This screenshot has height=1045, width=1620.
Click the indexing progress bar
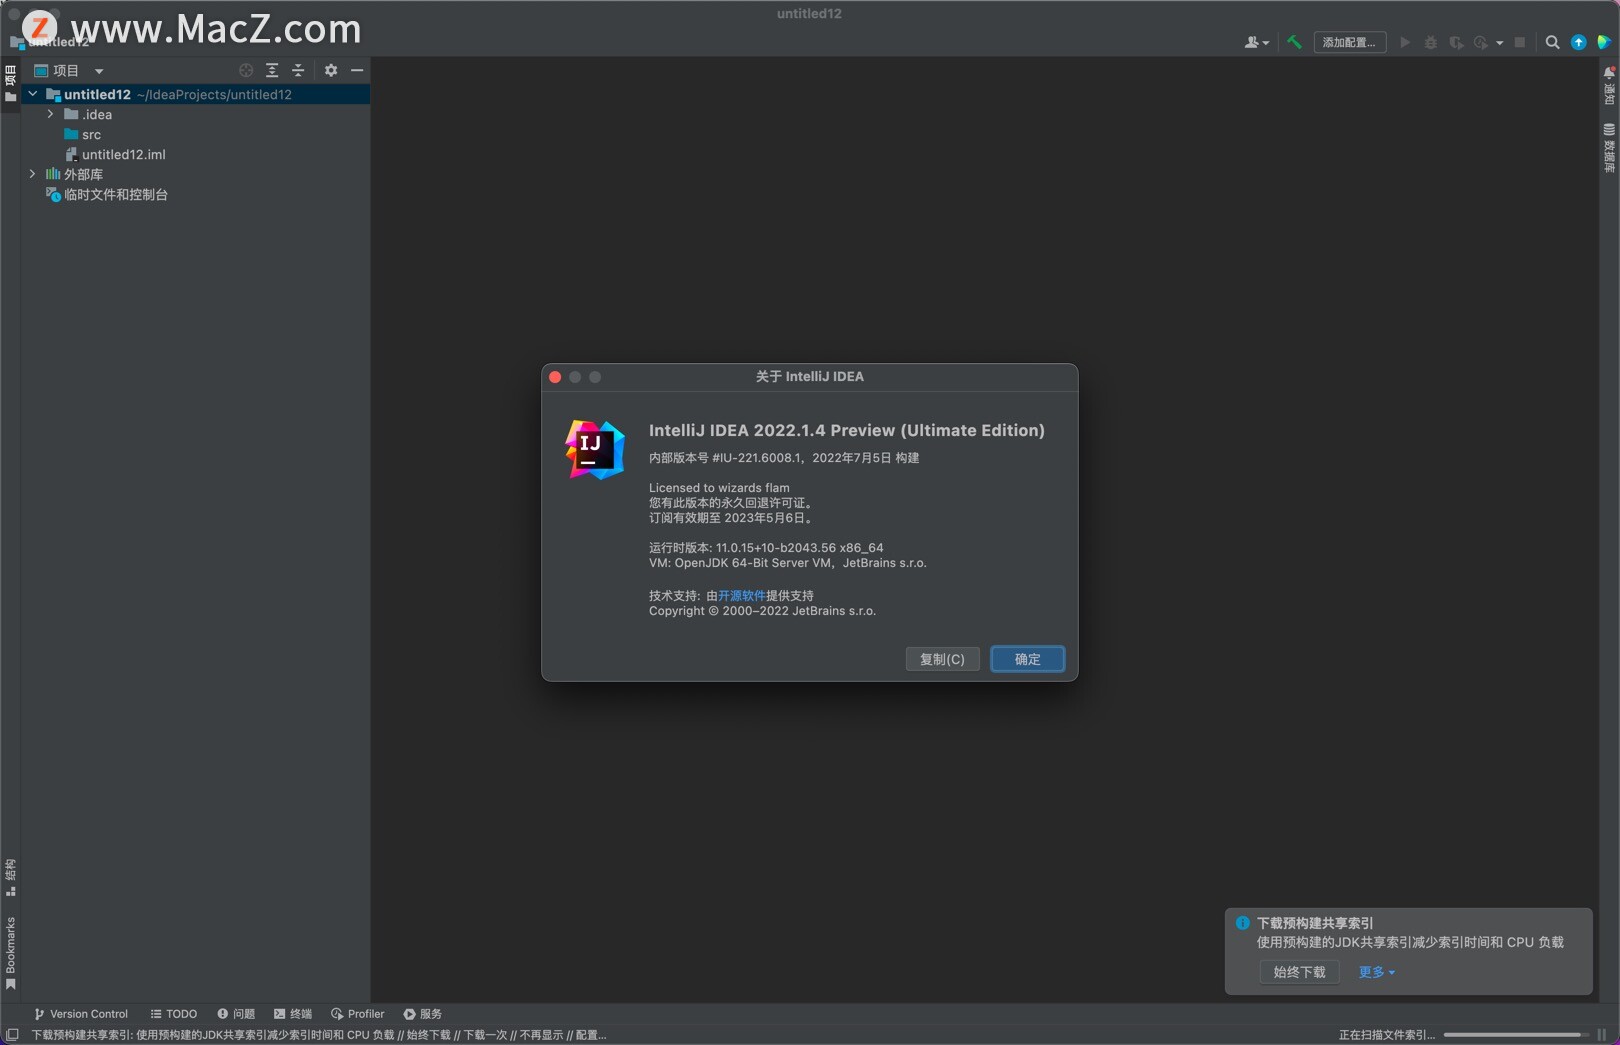click(x=1515, y=1035)
